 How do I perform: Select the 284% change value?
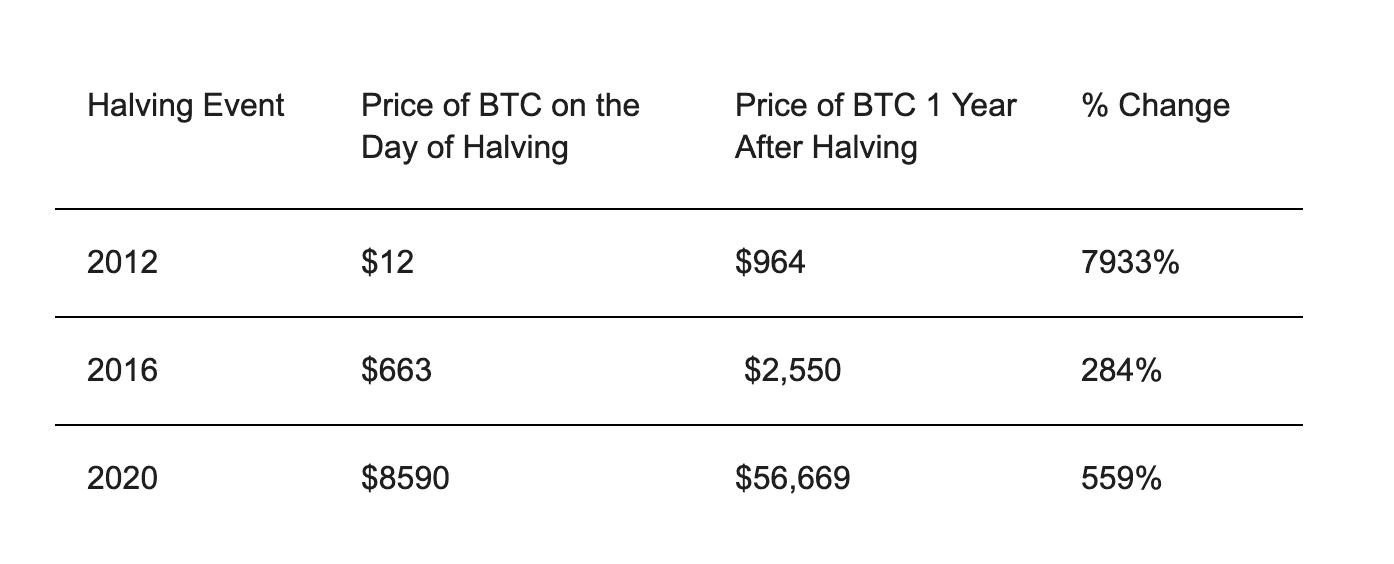point(1121,371)
